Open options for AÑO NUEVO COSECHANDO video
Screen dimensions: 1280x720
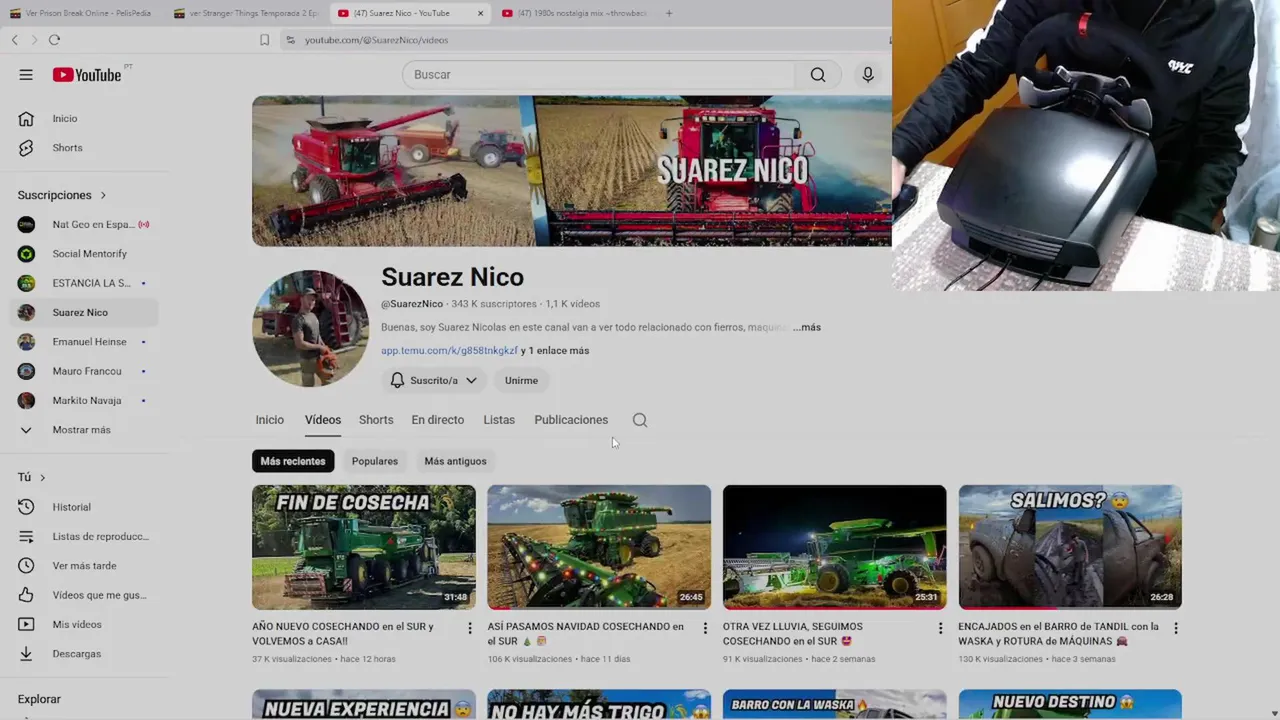click(x=469, y=628)
